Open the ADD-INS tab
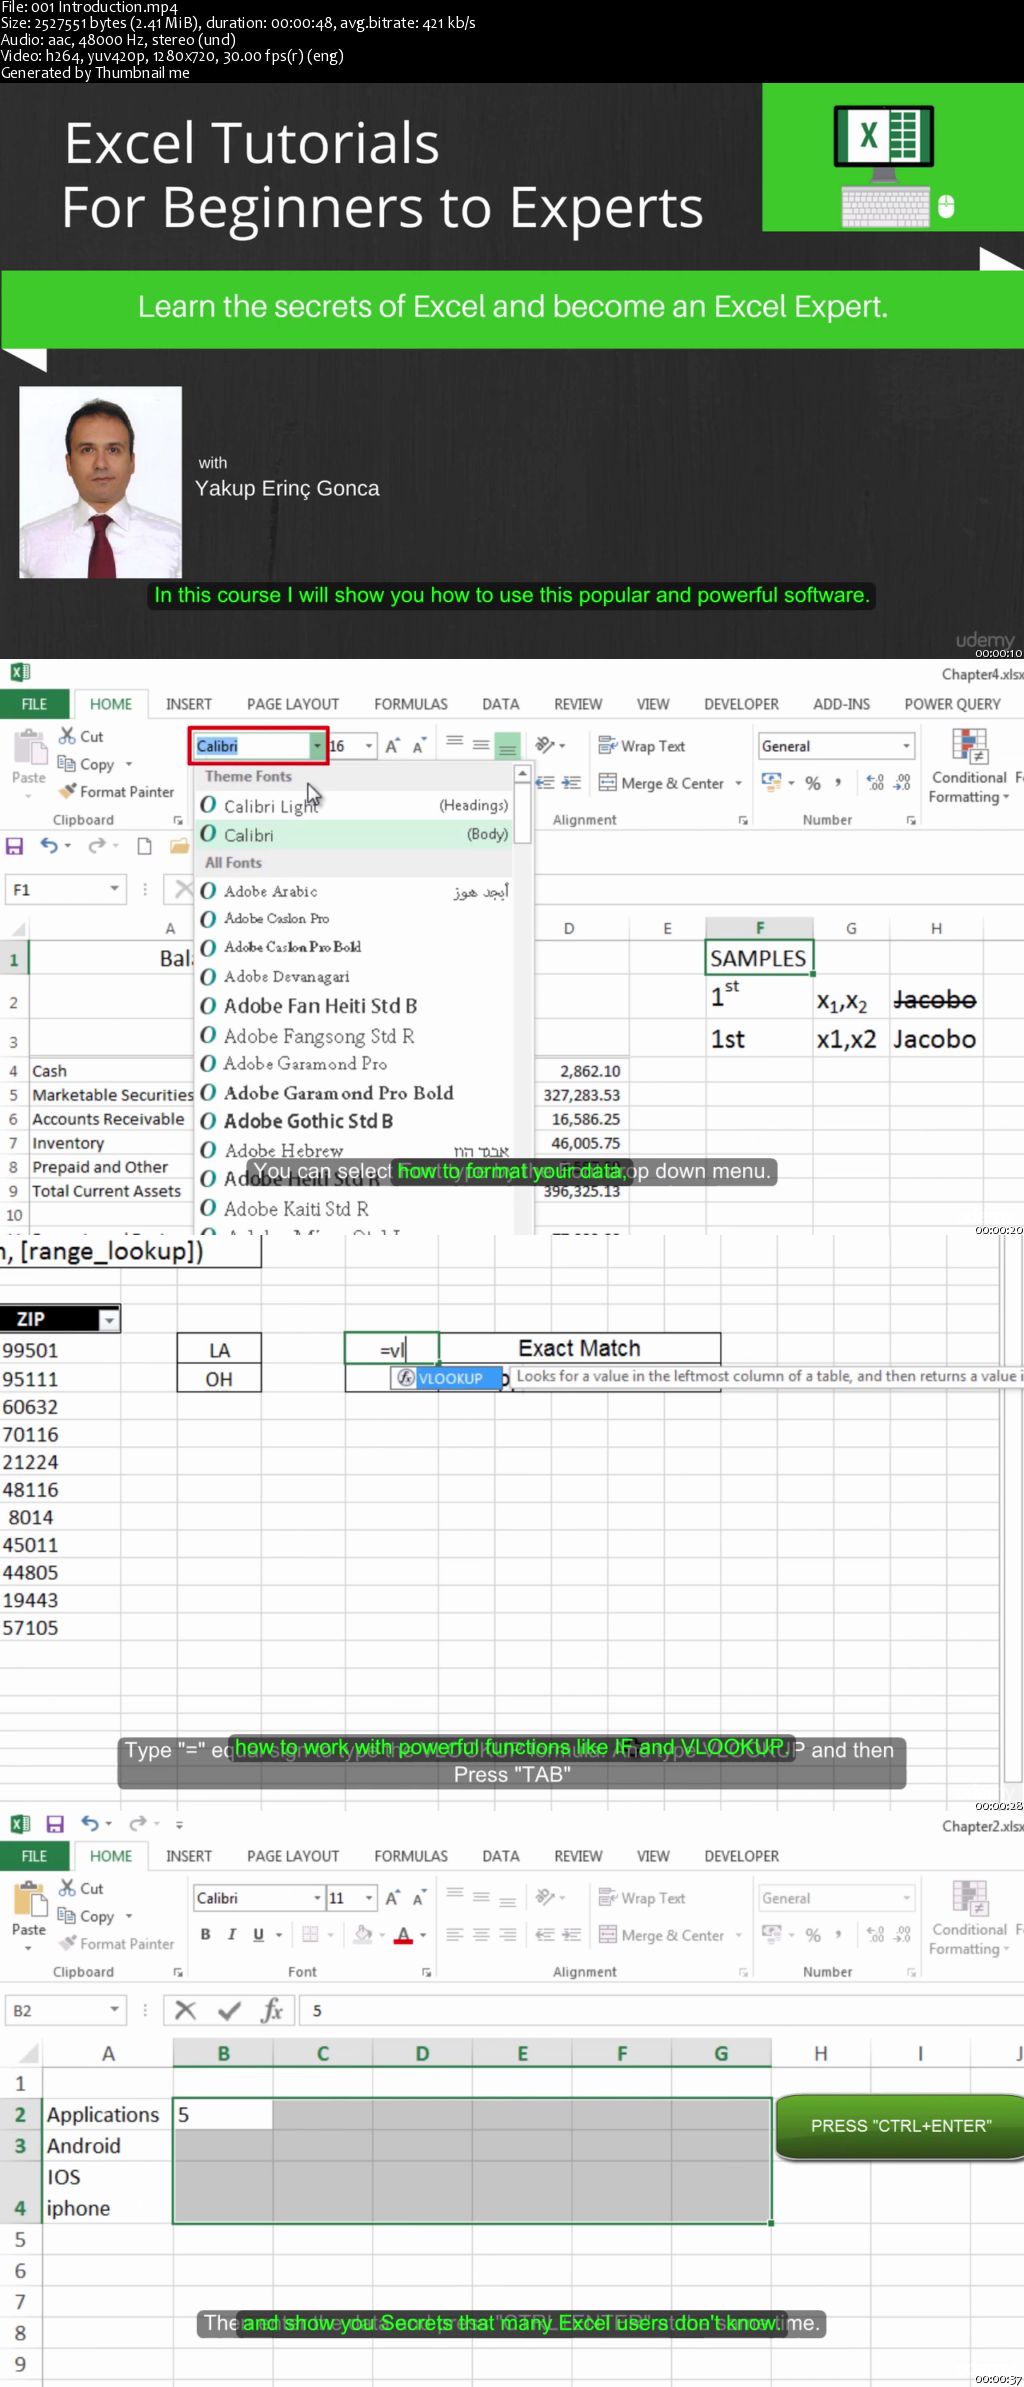Viewport: 1024px width, 2387px height. 841,704
